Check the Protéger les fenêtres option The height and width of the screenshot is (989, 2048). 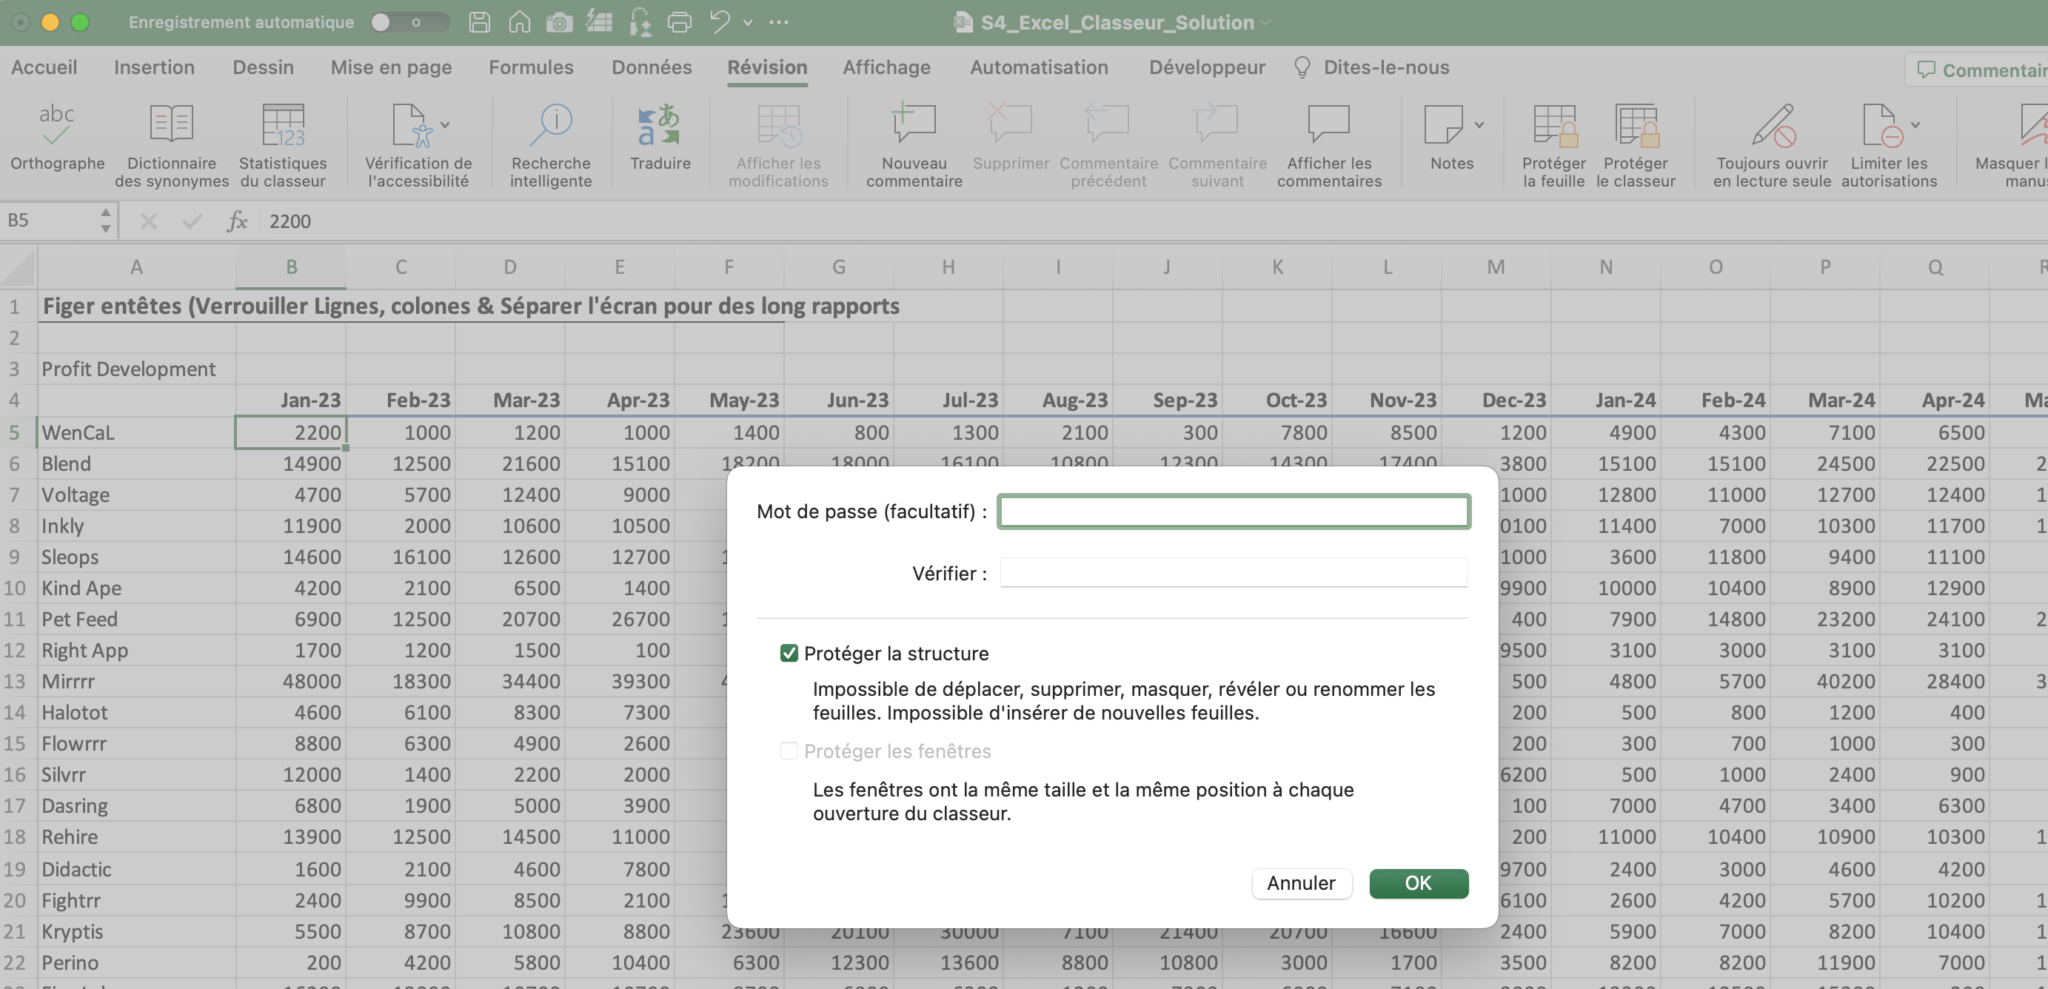[x=789, y=750]
